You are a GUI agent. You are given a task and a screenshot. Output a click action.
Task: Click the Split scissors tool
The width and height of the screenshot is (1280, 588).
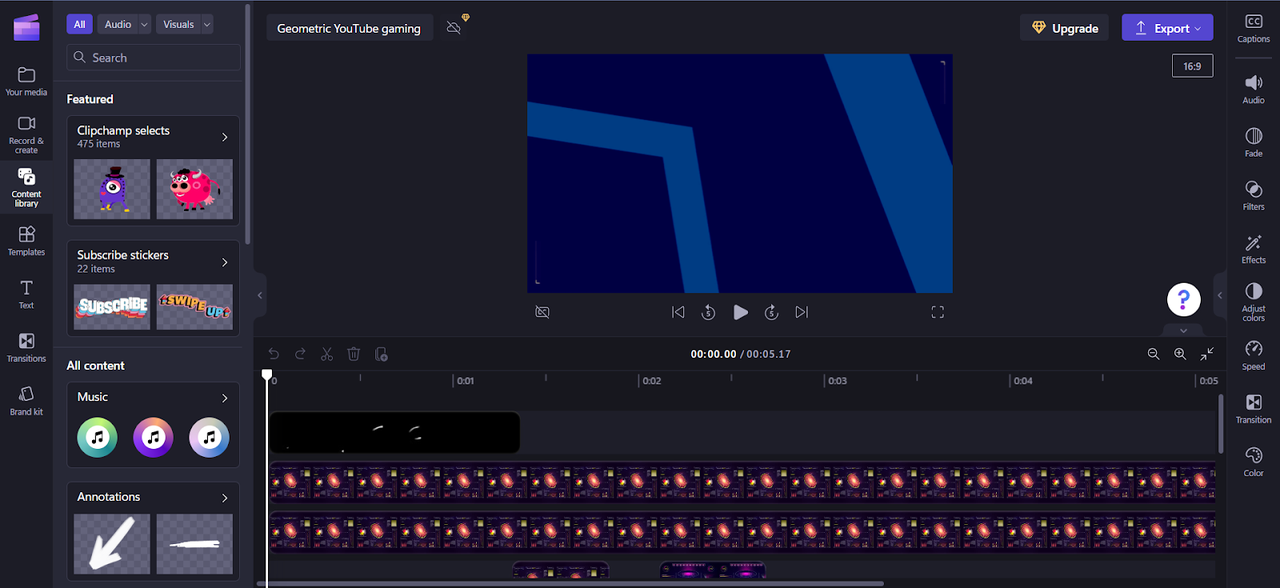[326, 354]
